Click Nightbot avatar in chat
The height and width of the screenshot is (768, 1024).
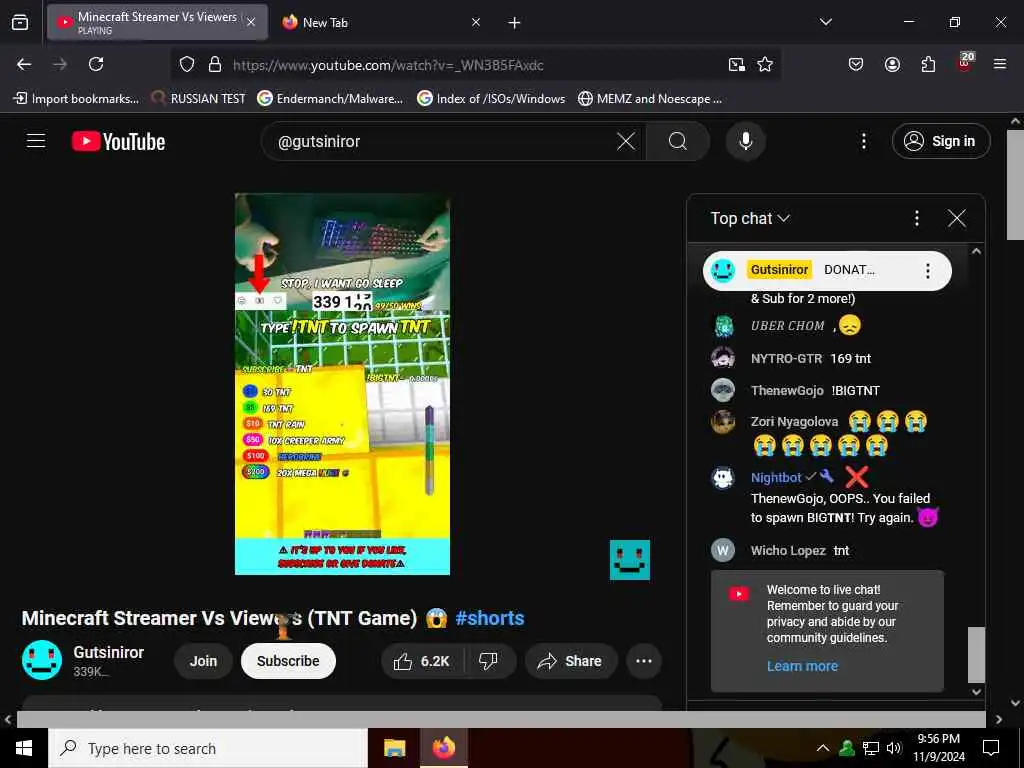723,478
